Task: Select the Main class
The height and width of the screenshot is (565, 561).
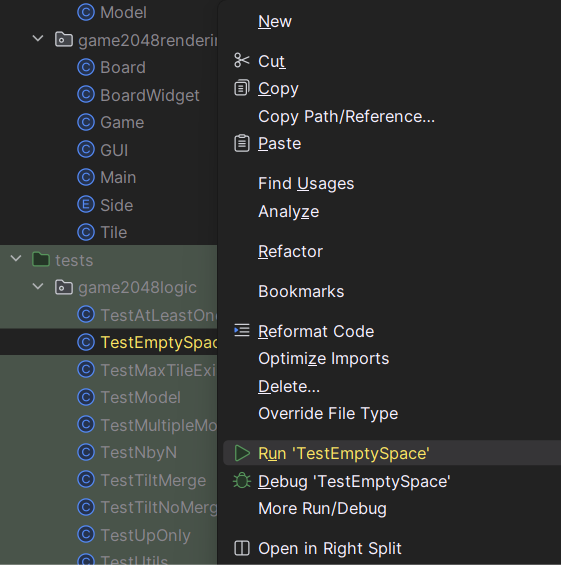Action: (118, 177)
